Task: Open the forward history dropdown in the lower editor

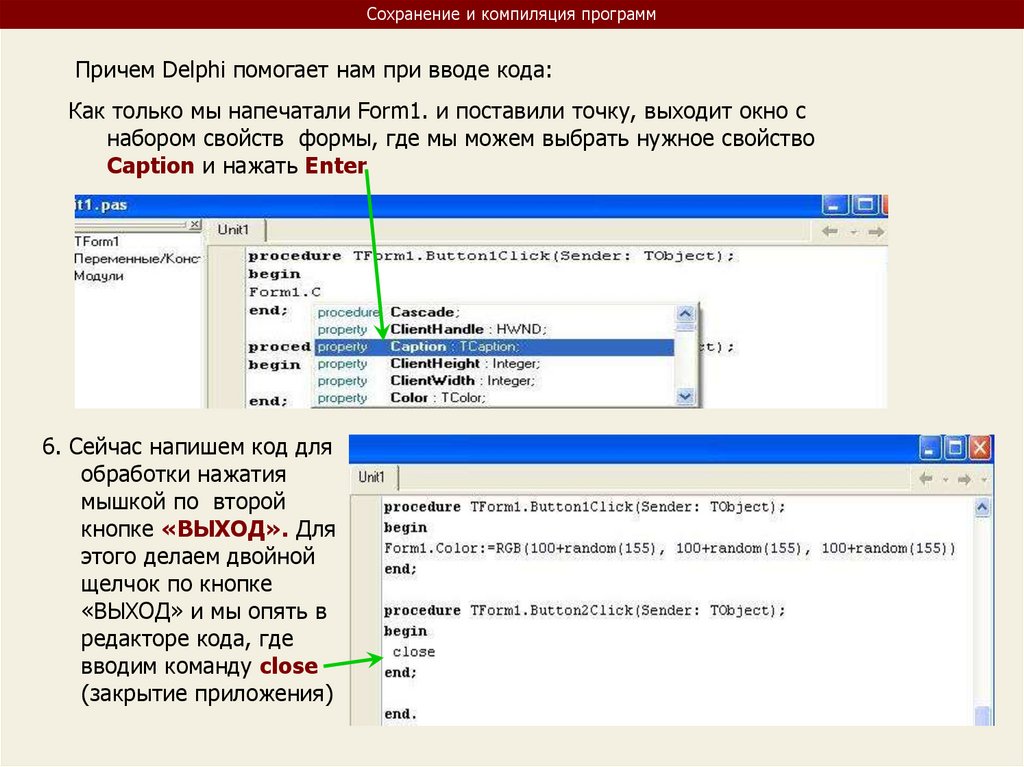Action: (985, 480)
